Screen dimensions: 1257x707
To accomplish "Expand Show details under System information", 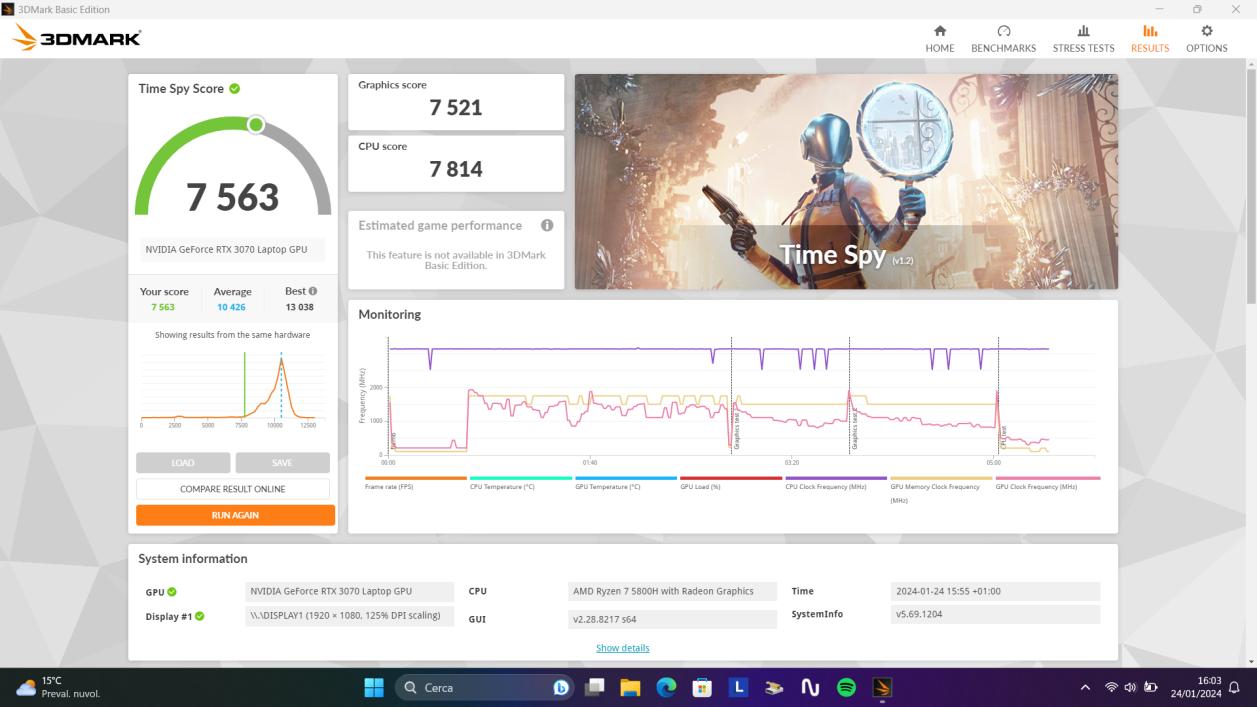I will click(x=623, y=647).
